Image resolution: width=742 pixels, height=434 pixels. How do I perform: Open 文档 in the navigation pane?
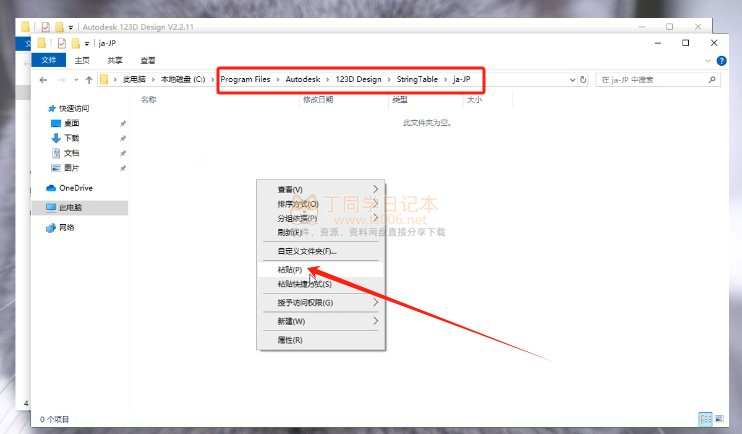(71, 153)
